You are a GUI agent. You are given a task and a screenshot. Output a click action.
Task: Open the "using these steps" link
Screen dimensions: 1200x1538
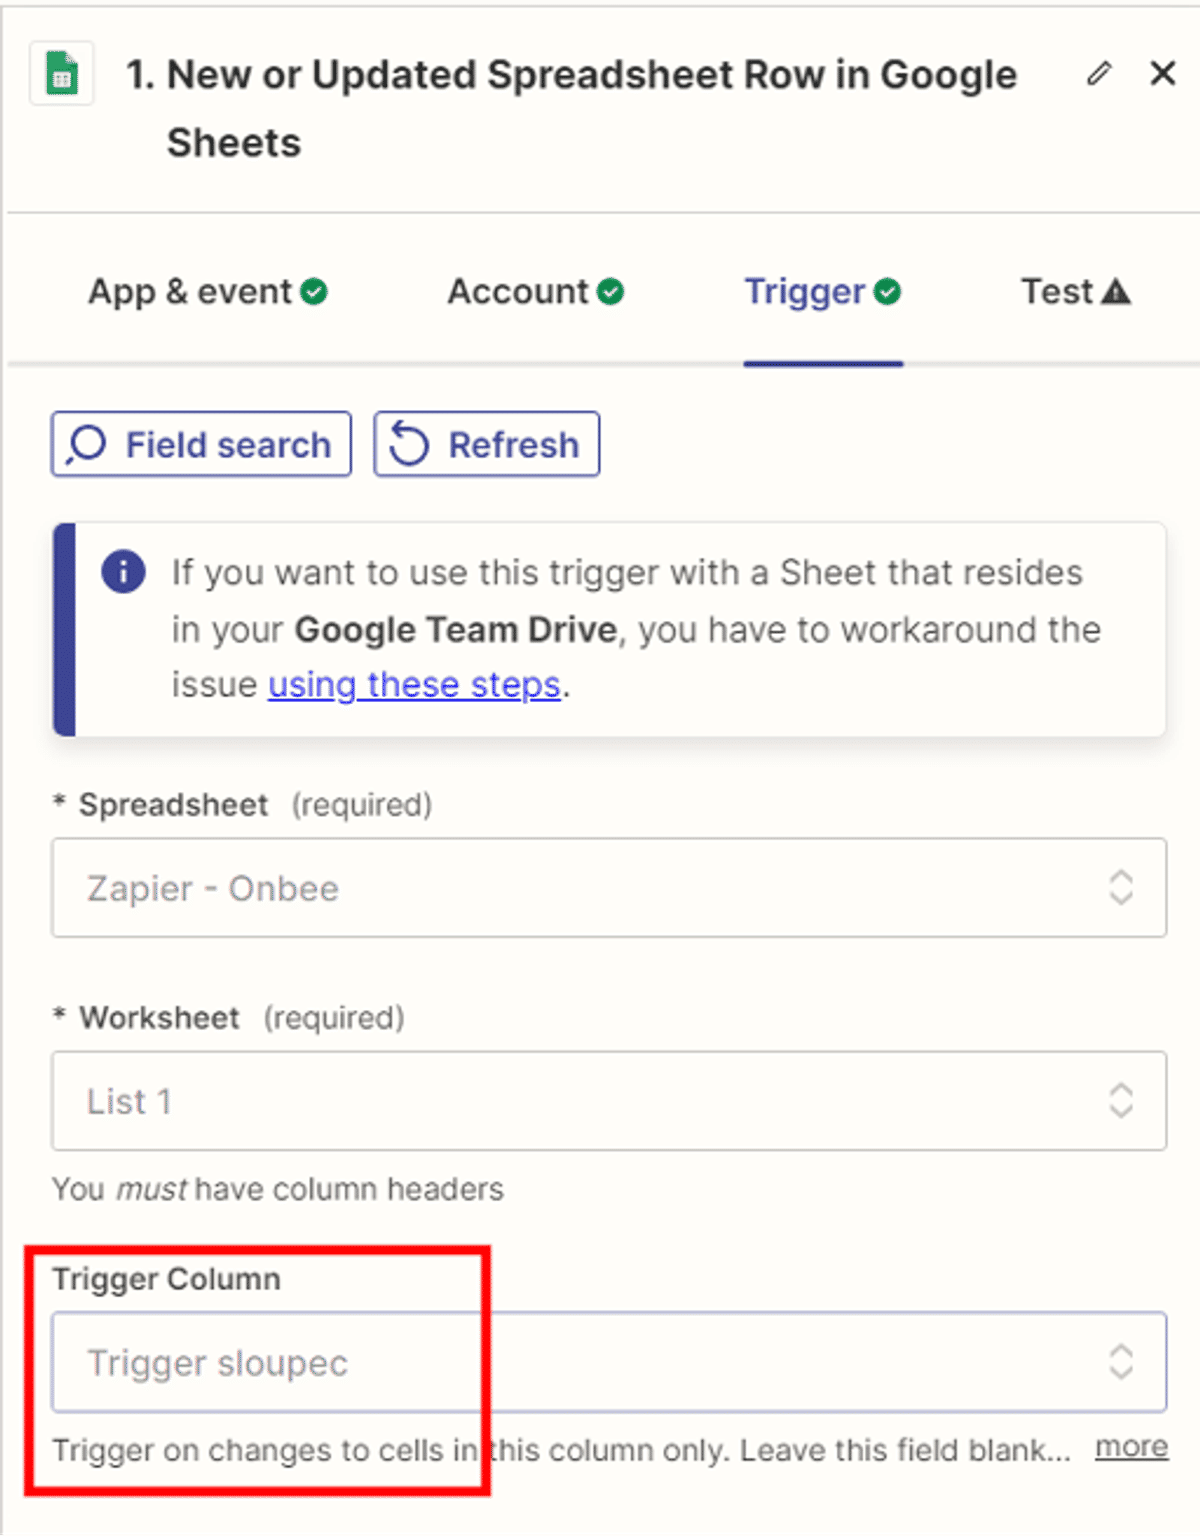click(x=414, y=685)
